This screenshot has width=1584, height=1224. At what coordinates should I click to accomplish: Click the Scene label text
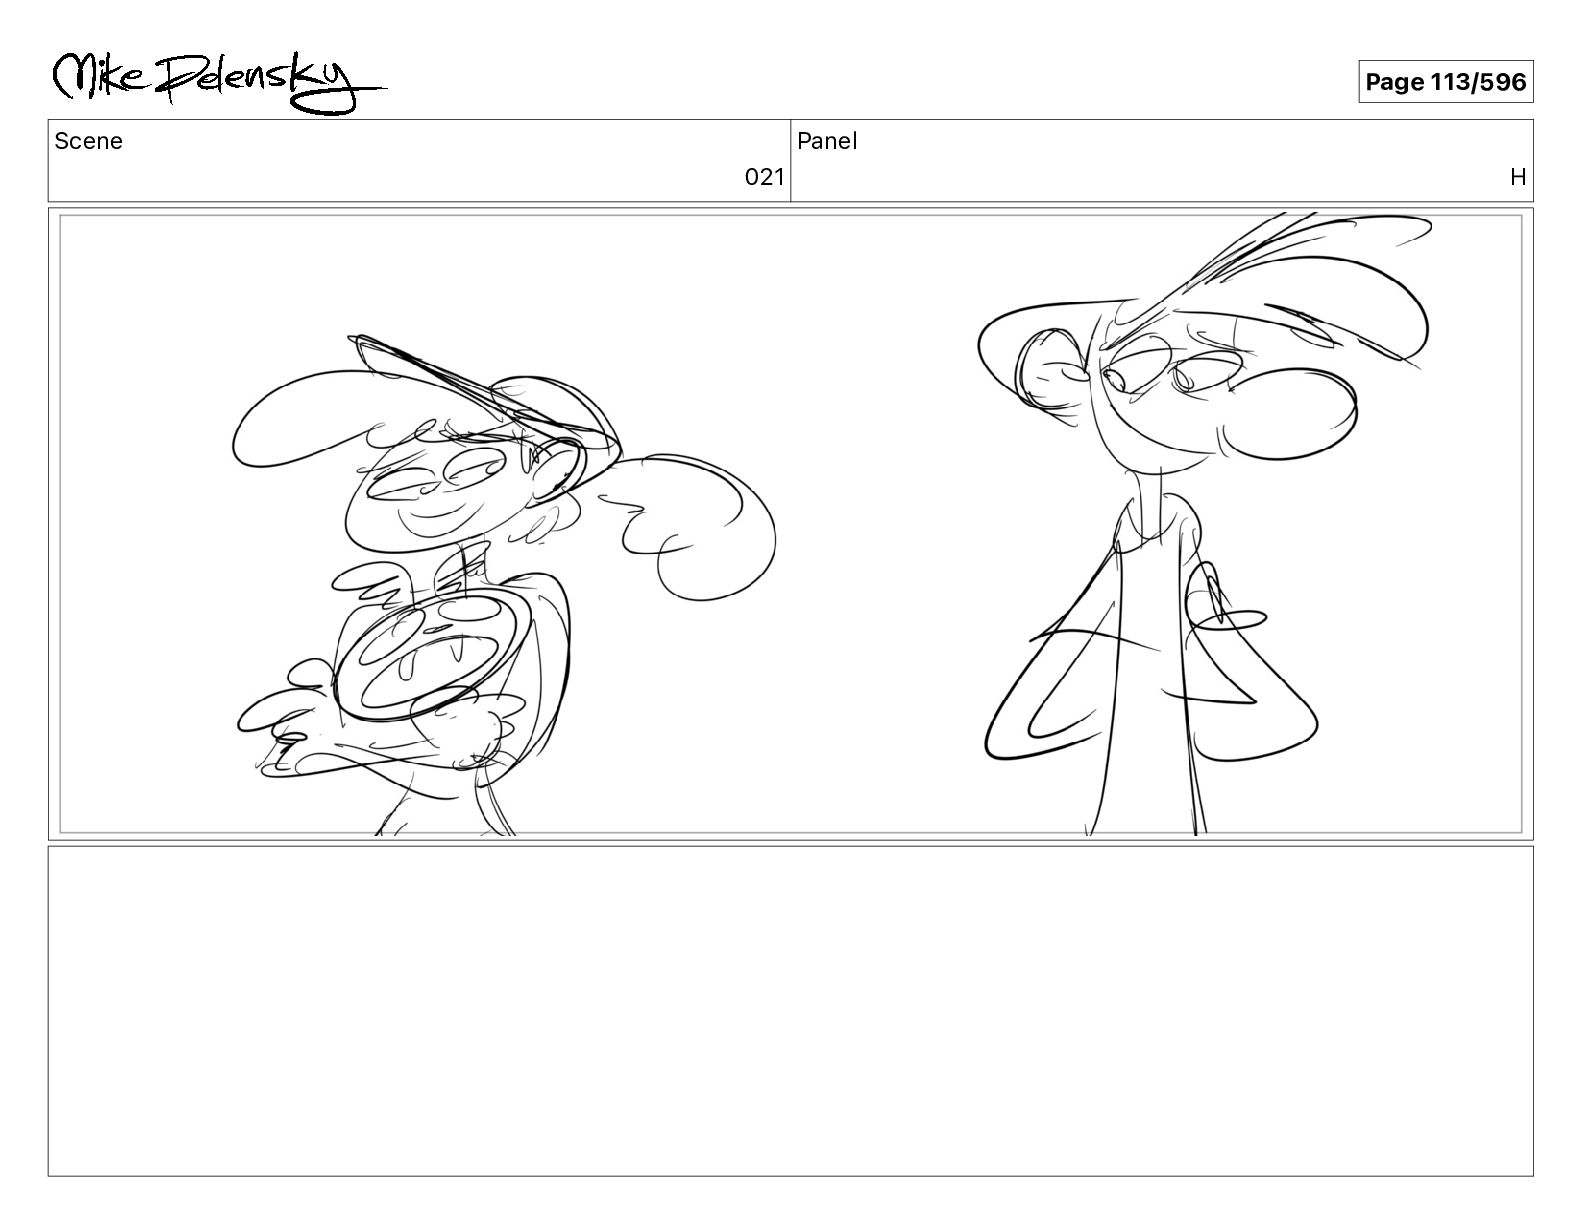coord(89,141)
